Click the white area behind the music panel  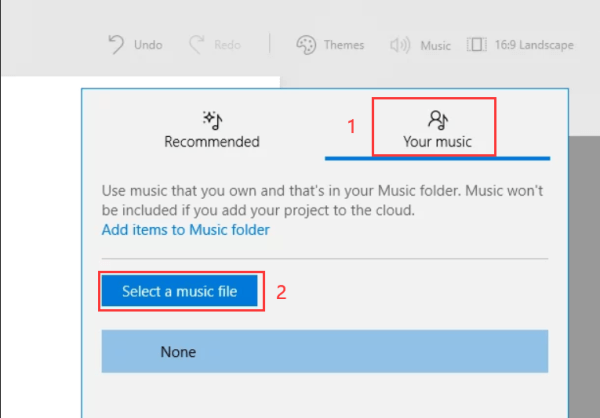click(41, 245)
